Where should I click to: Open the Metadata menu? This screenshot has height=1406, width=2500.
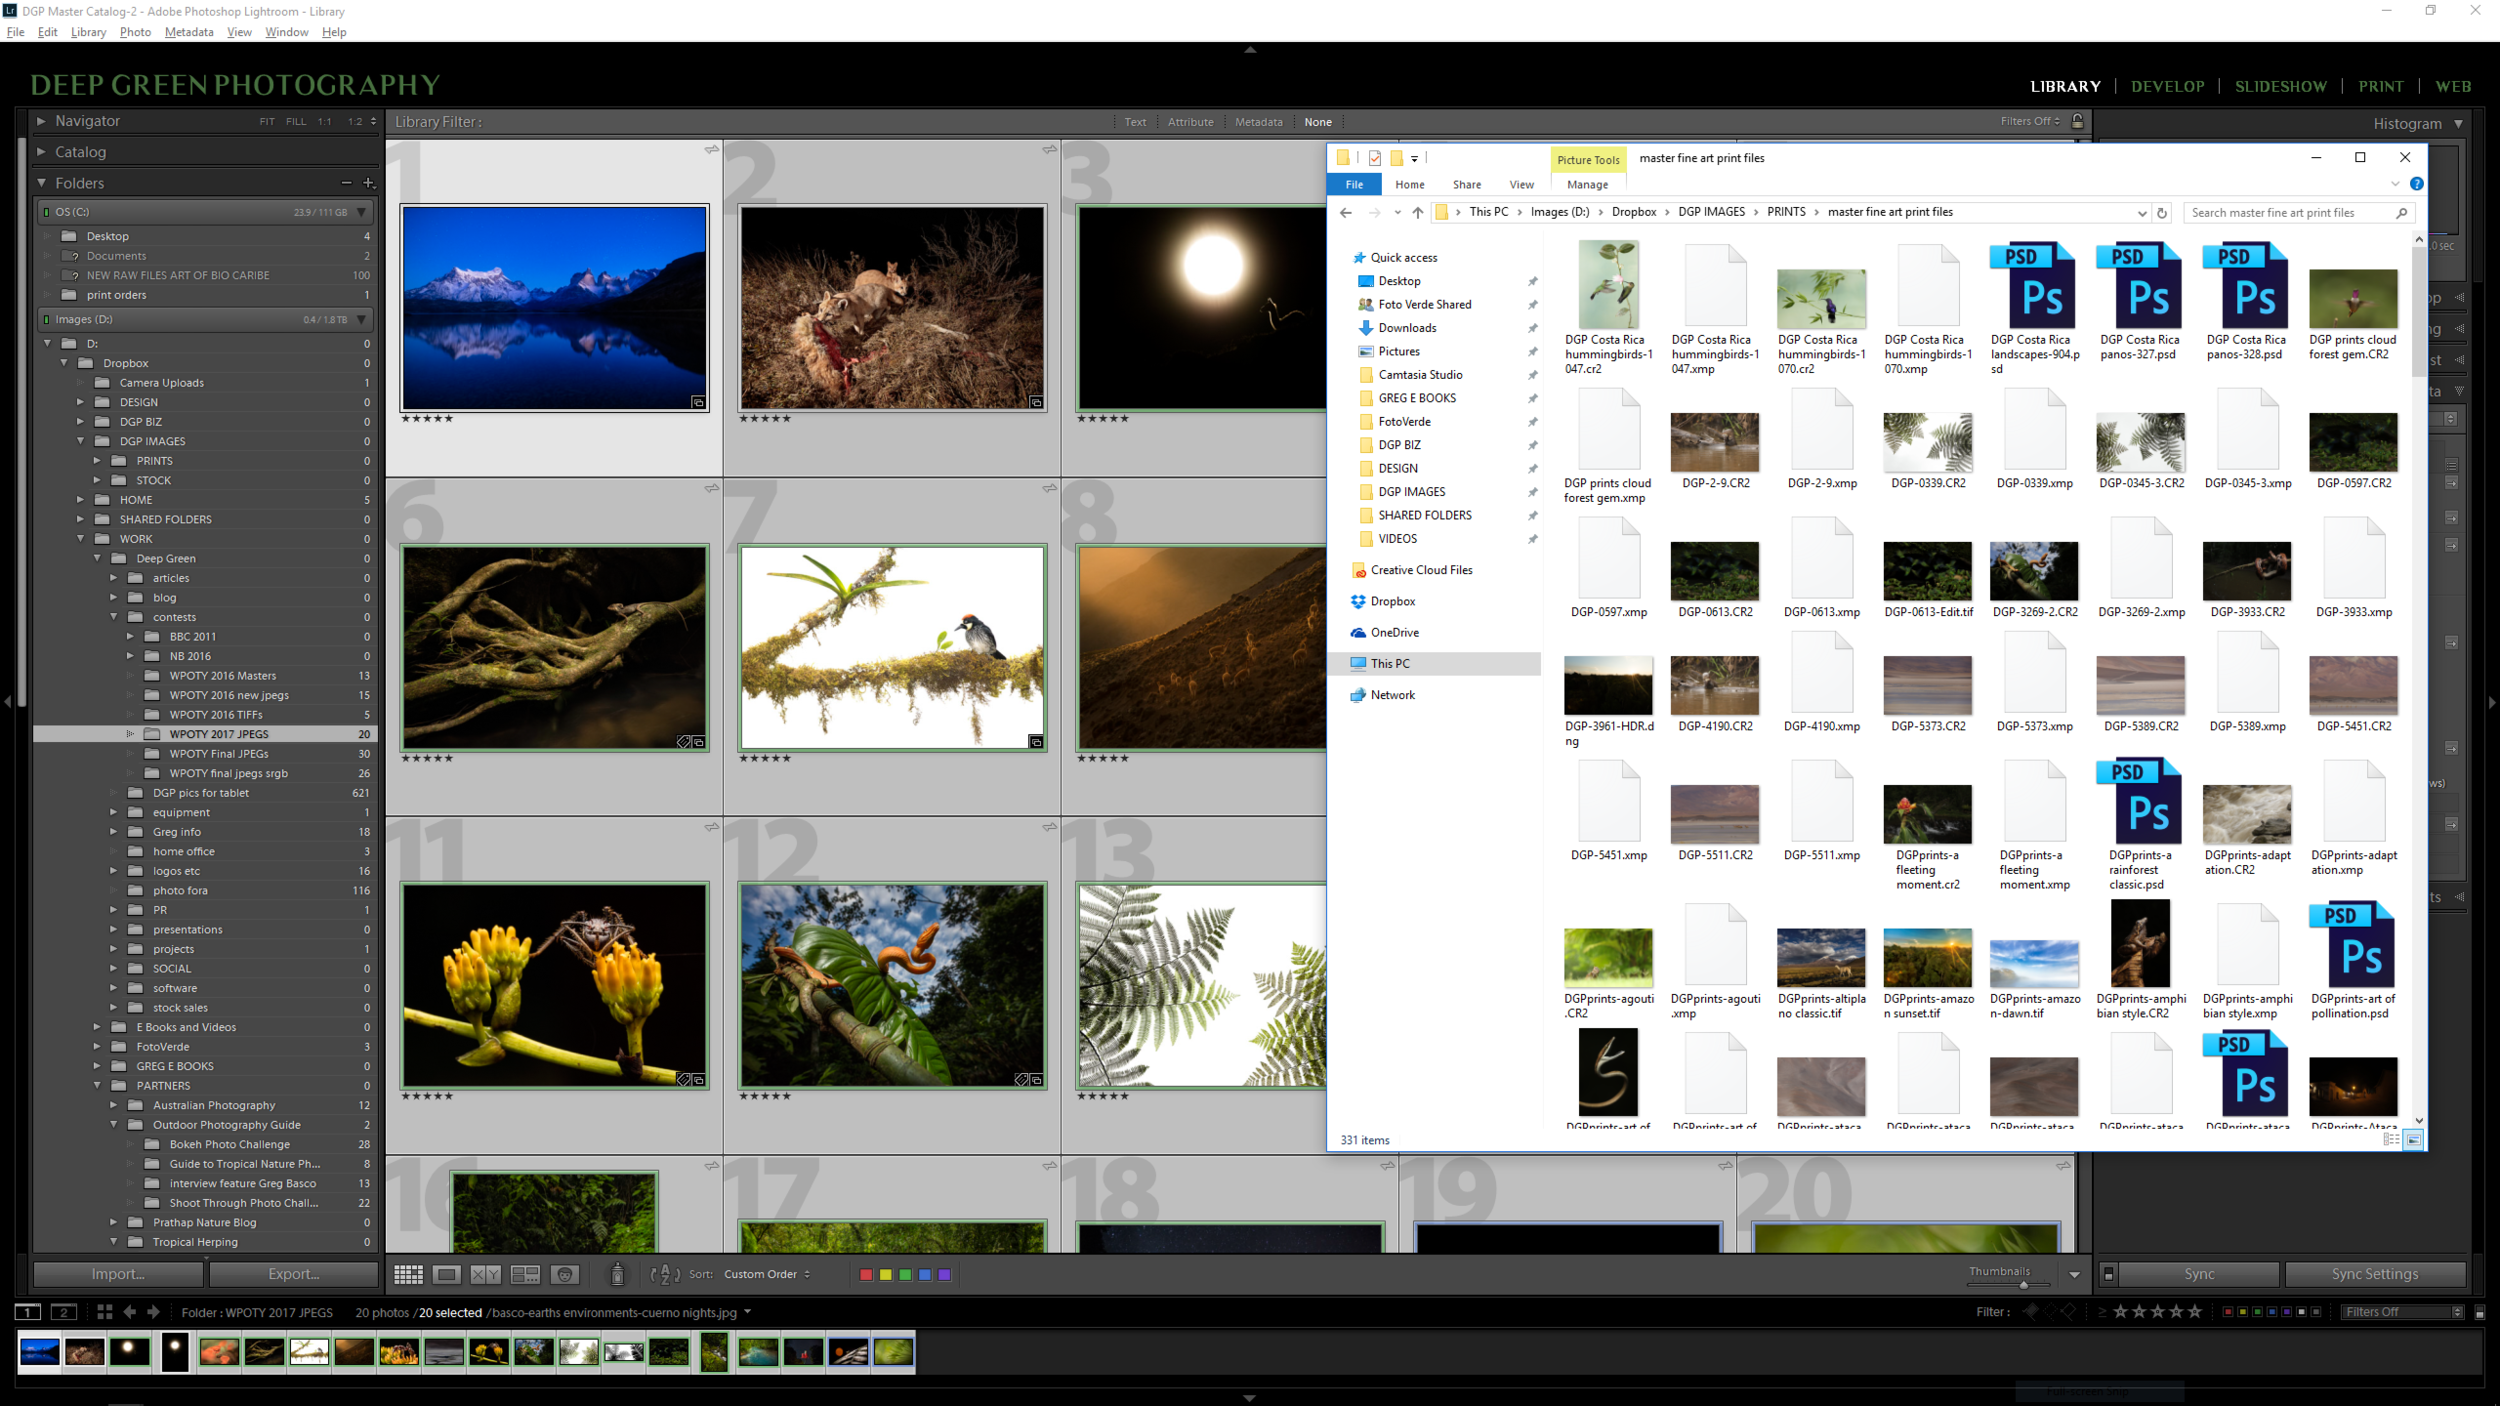click(x=189, y=32)
